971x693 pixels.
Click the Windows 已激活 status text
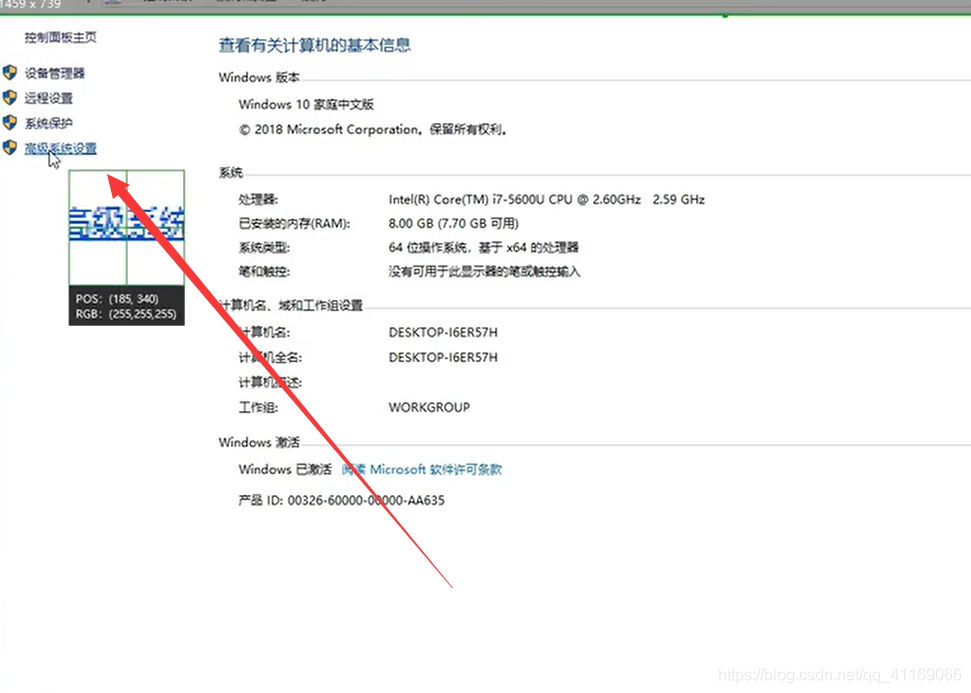(285, 469)
